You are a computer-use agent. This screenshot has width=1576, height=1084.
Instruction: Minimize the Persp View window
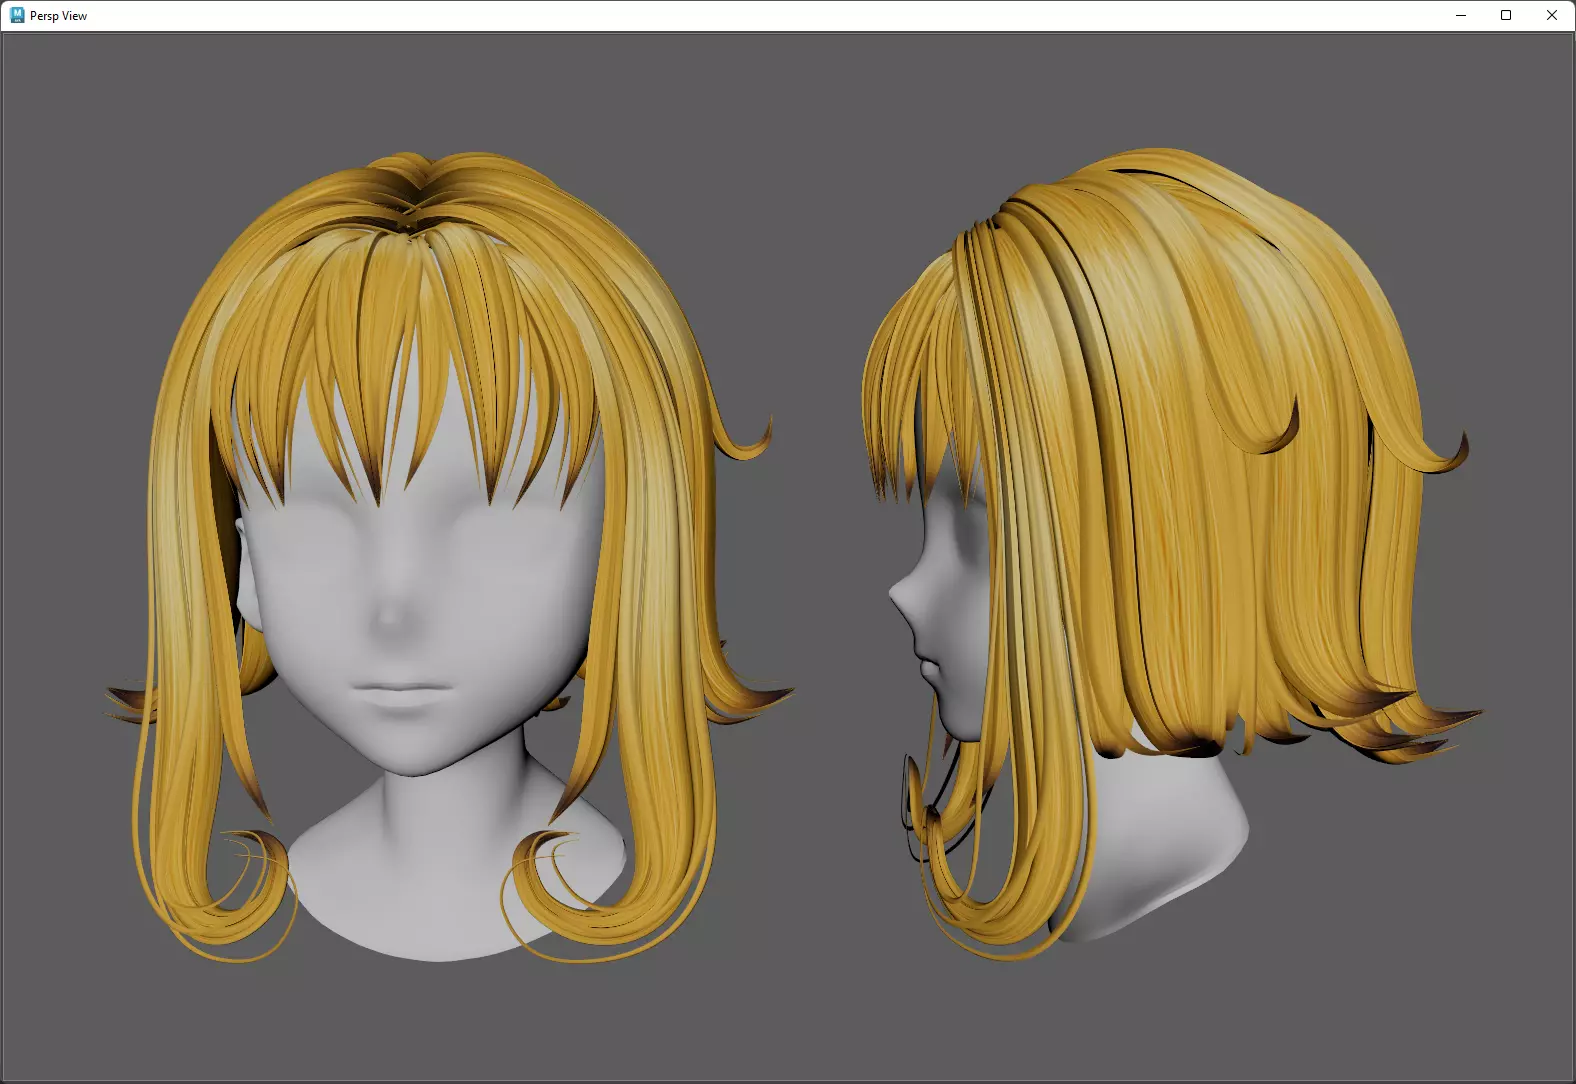[1461, 15]
